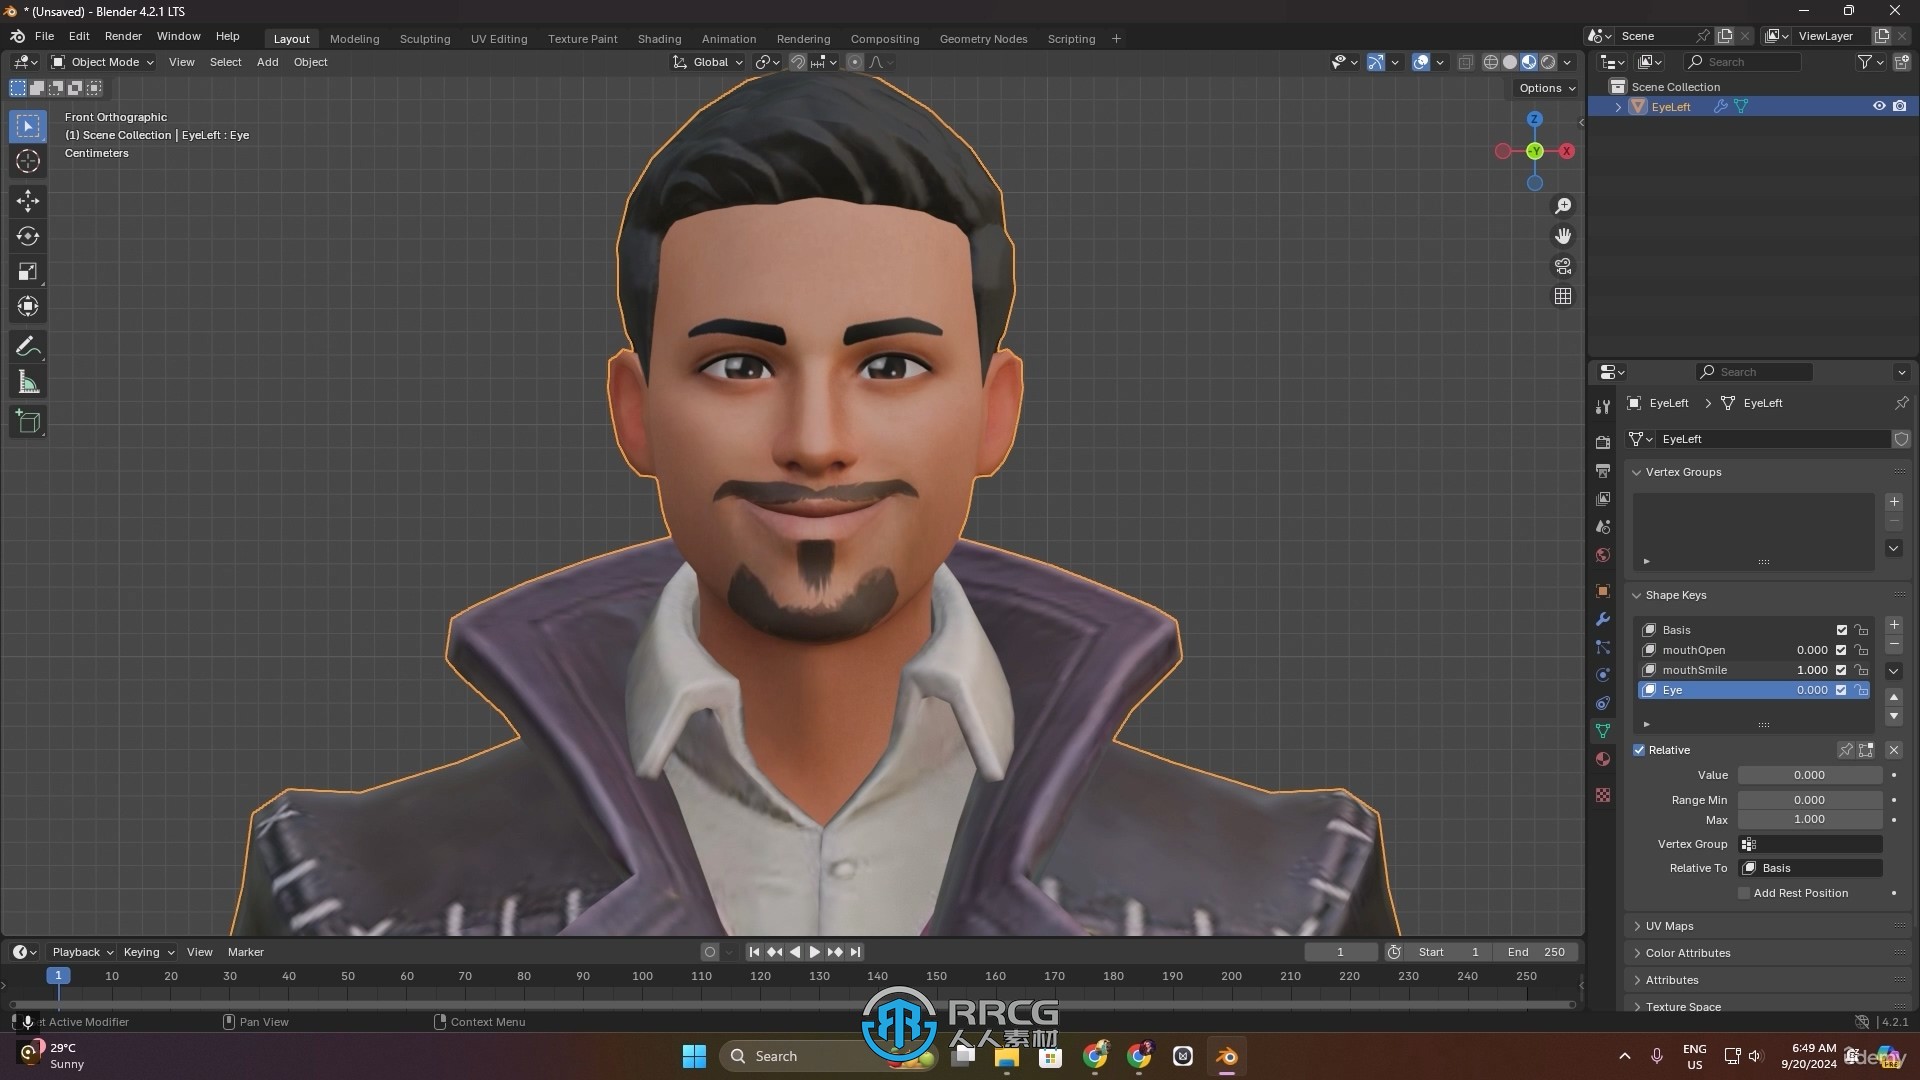Select the Scale tool
This screenshot has width=1920, height=1080.
pyautogui.click(x=28, y=271)
